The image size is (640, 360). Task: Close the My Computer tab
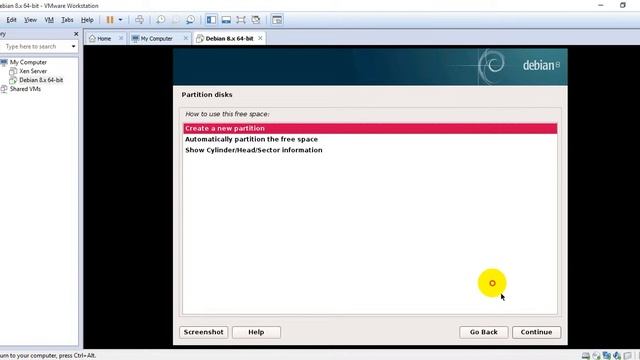point(186,38)
